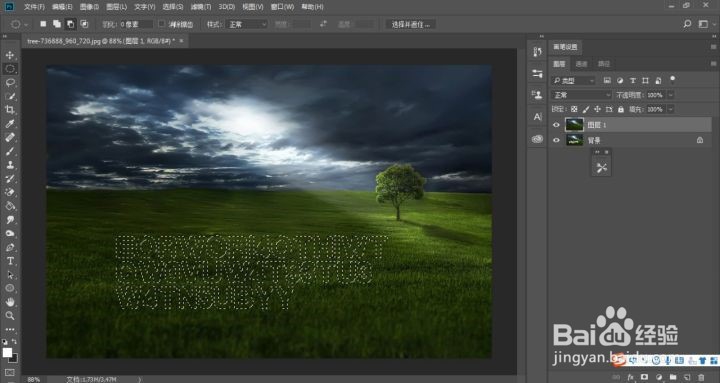Toggle the anti-alias checkbox
This screenshot has width=720, height=383.
(162, 23)
